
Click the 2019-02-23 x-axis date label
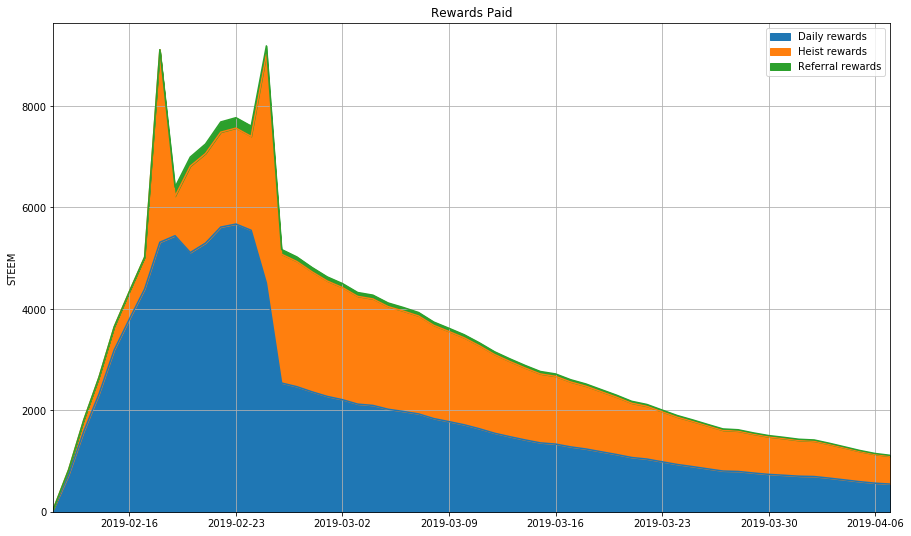point(236,523)
